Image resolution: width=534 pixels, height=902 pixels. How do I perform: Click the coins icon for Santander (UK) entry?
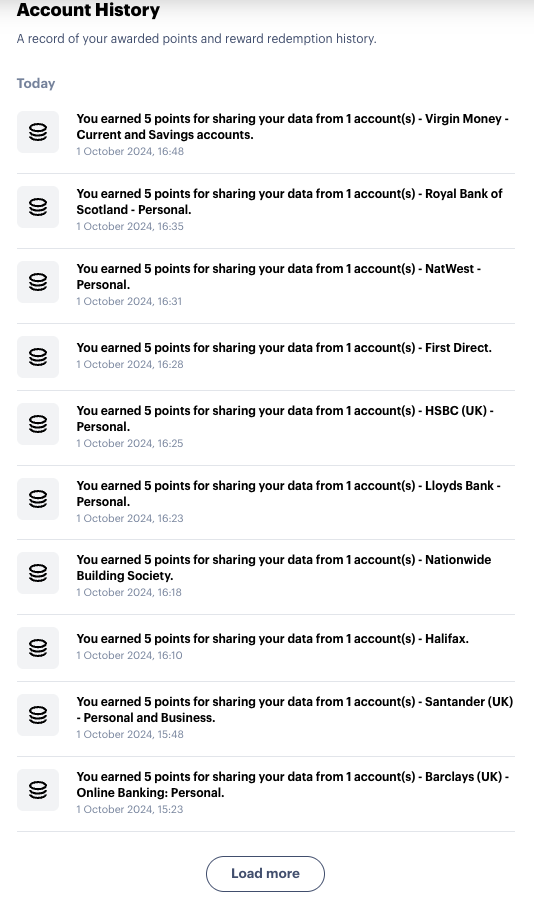pyautogui.click(x=38, y=715)
